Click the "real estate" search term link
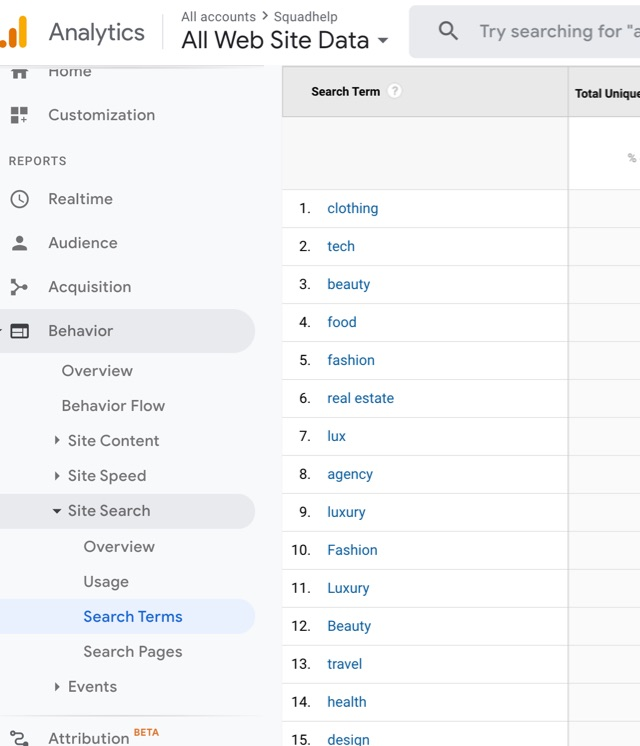The height and width of the screenshot is (746, 640). [360, 398]
